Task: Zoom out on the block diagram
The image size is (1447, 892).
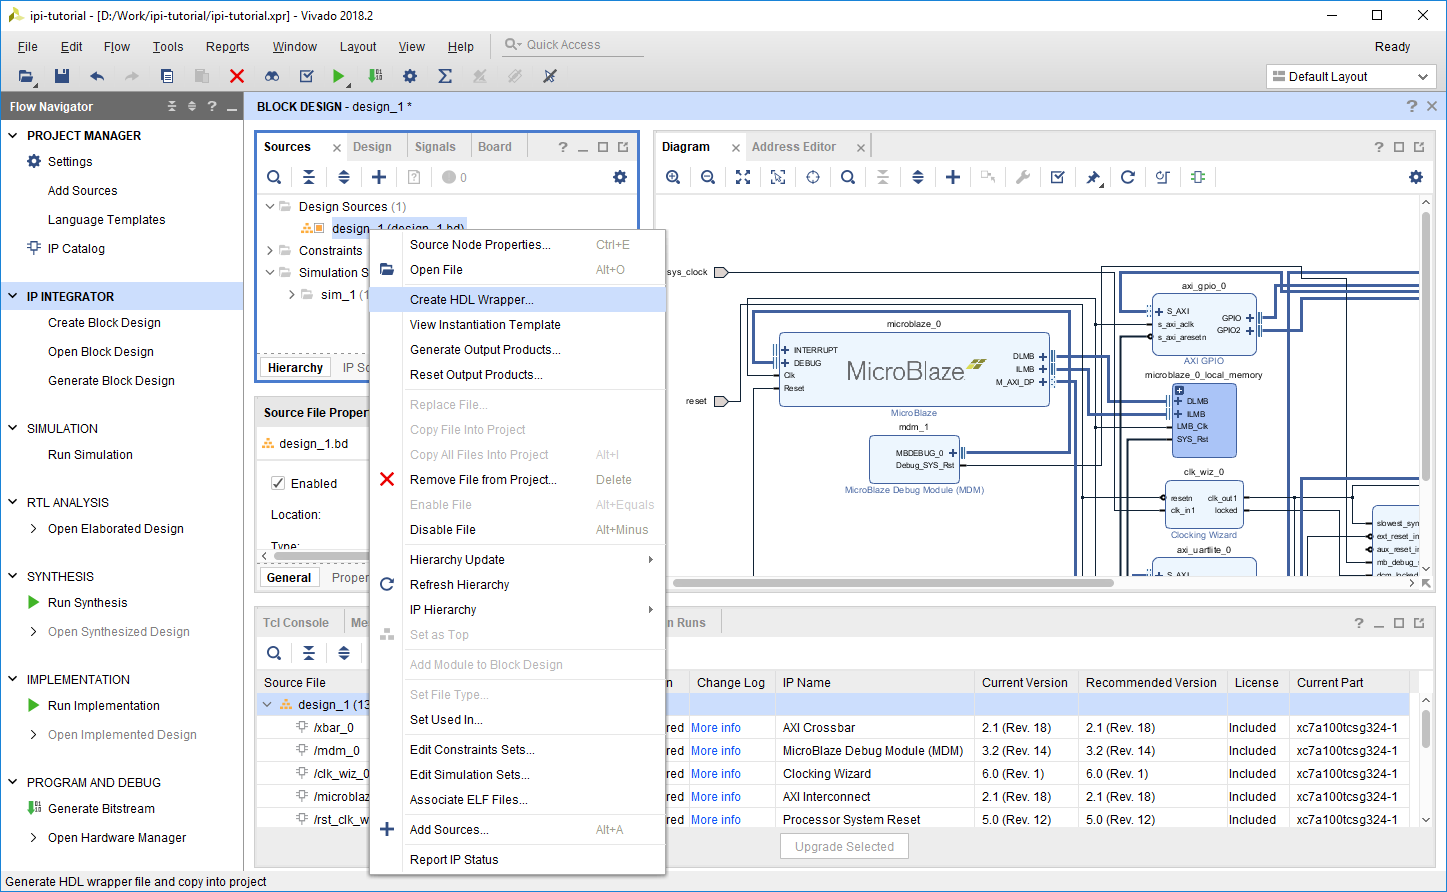Action: point(708,177)
